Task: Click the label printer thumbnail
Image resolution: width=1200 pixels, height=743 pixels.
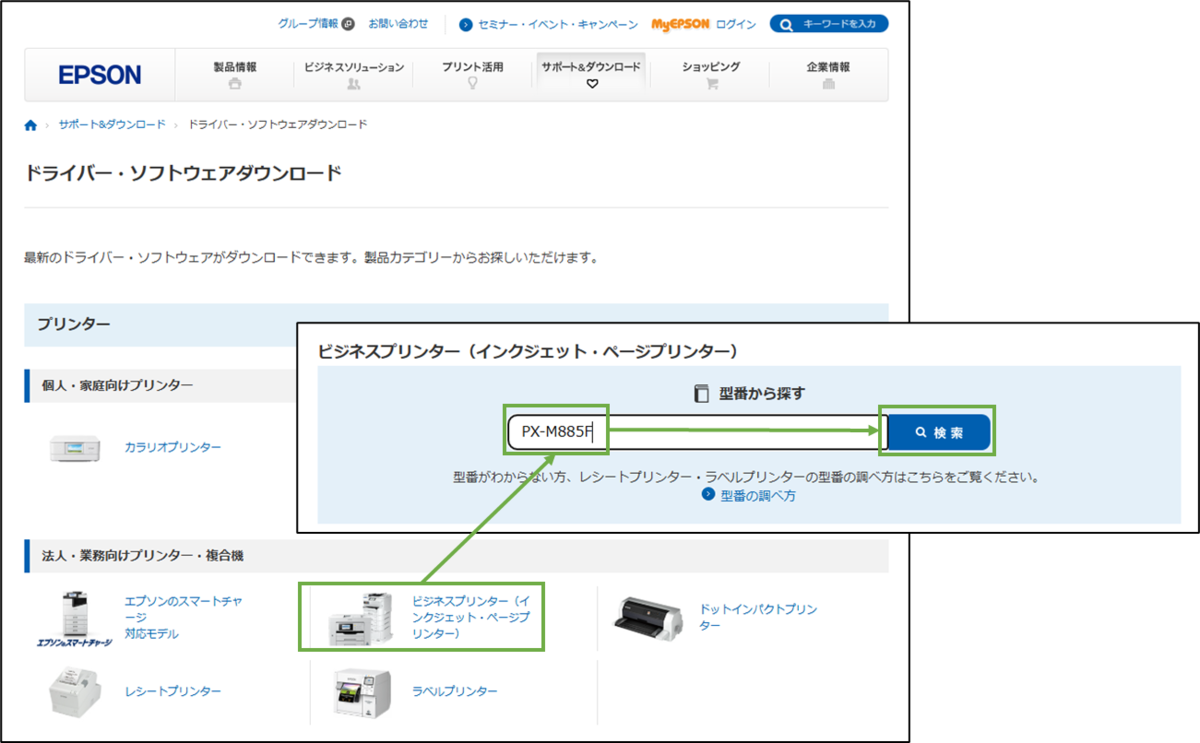Action: point(363,694)
